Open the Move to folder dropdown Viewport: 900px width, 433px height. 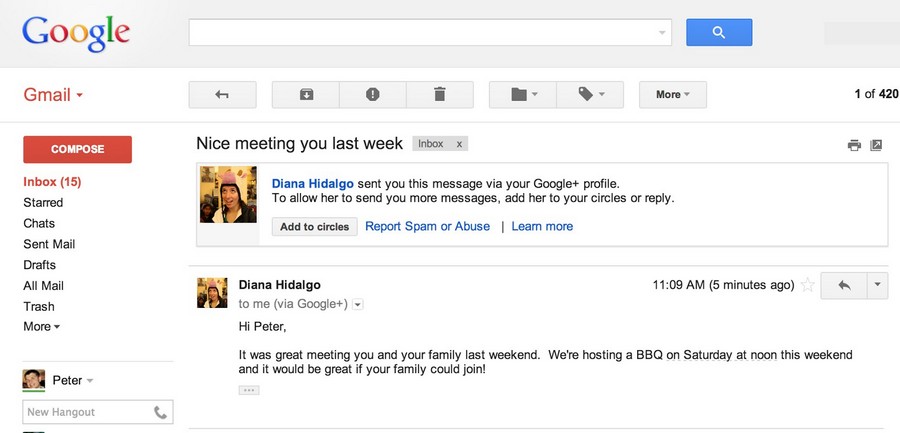(523, 95)
